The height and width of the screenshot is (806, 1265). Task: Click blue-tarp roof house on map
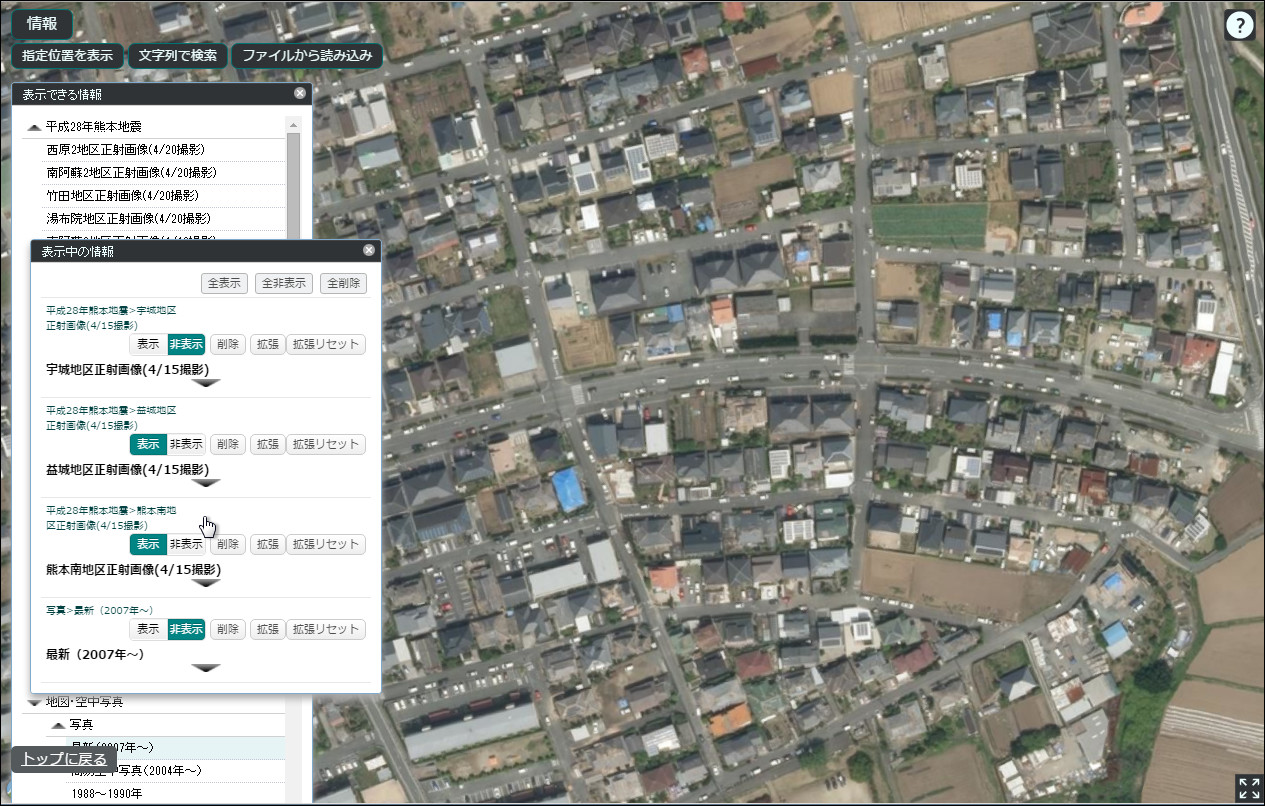(x=569, y=490)
